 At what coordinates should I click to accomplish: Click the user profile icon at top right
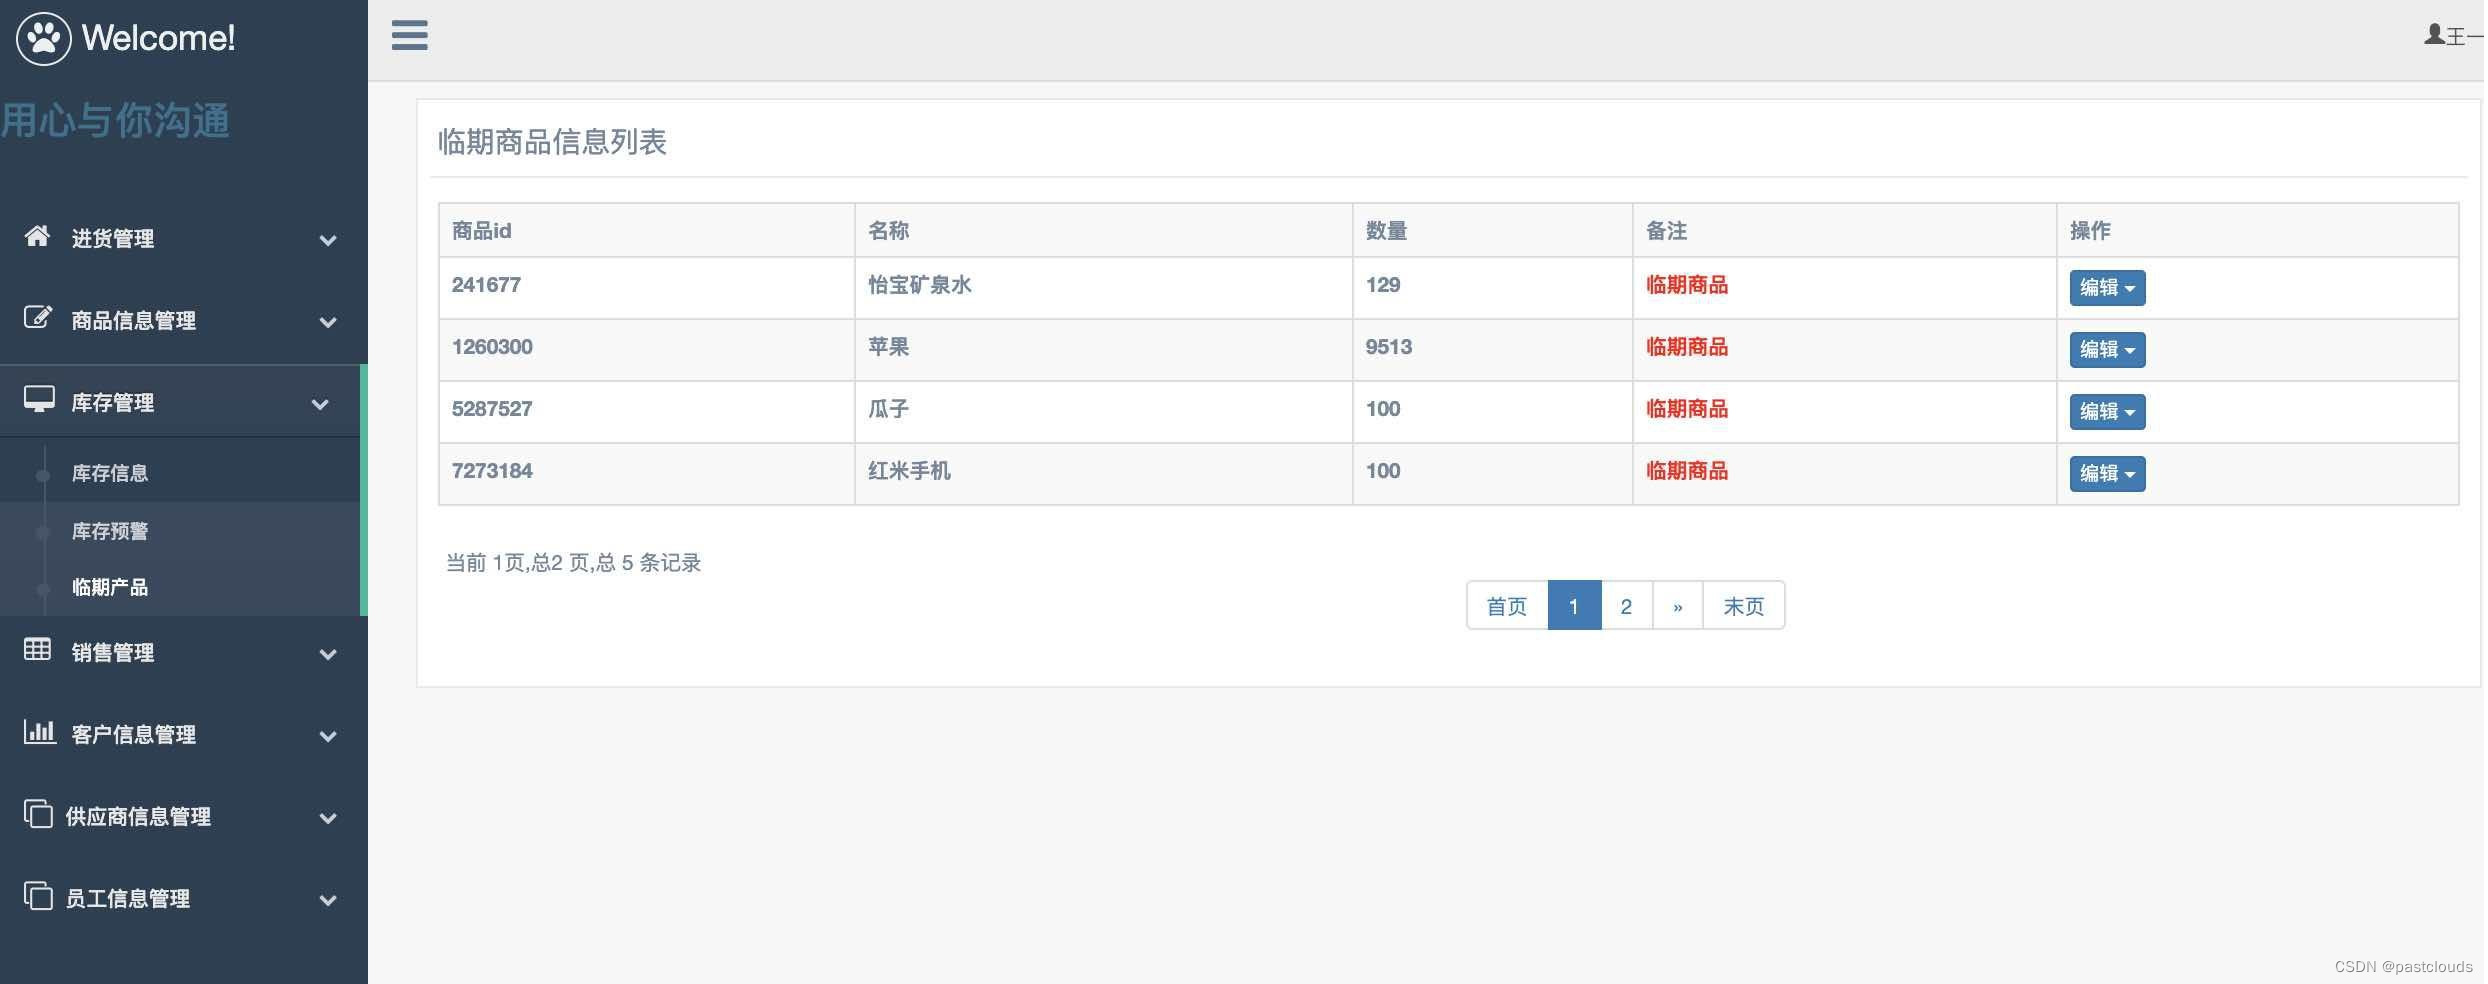[2434, 35]
